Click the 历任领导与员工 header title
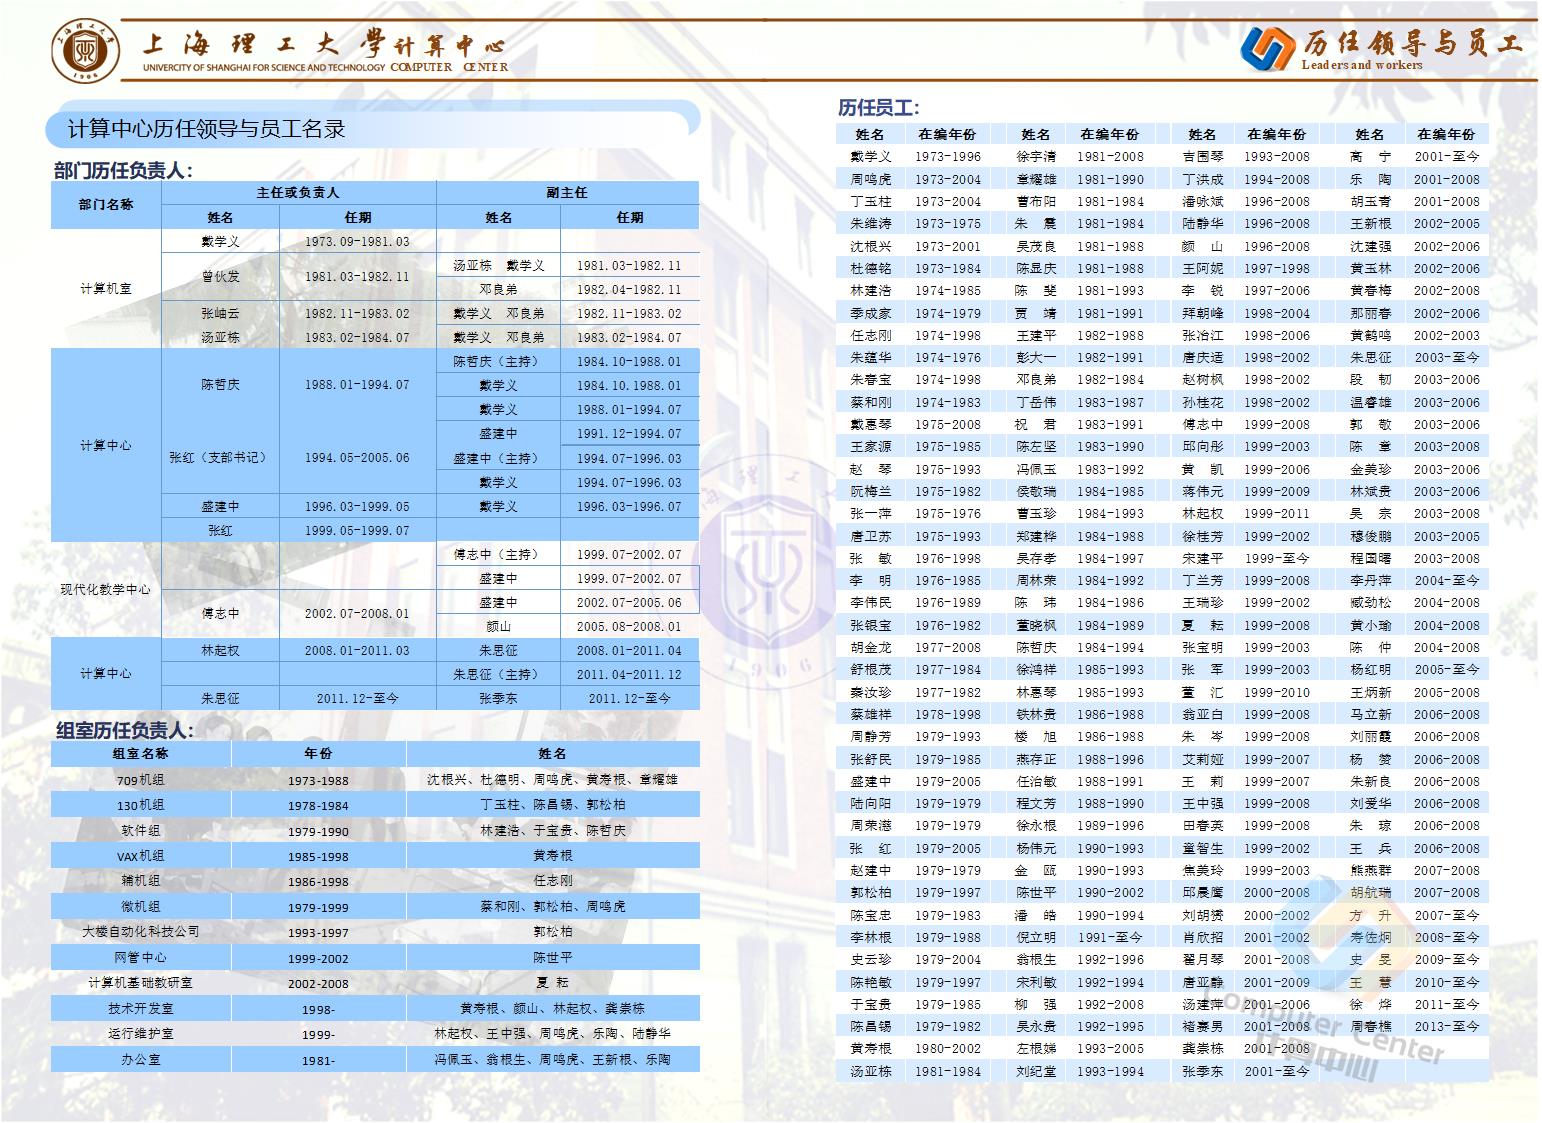This screenshot has width=1542, height=1123. click(1411, 42)
